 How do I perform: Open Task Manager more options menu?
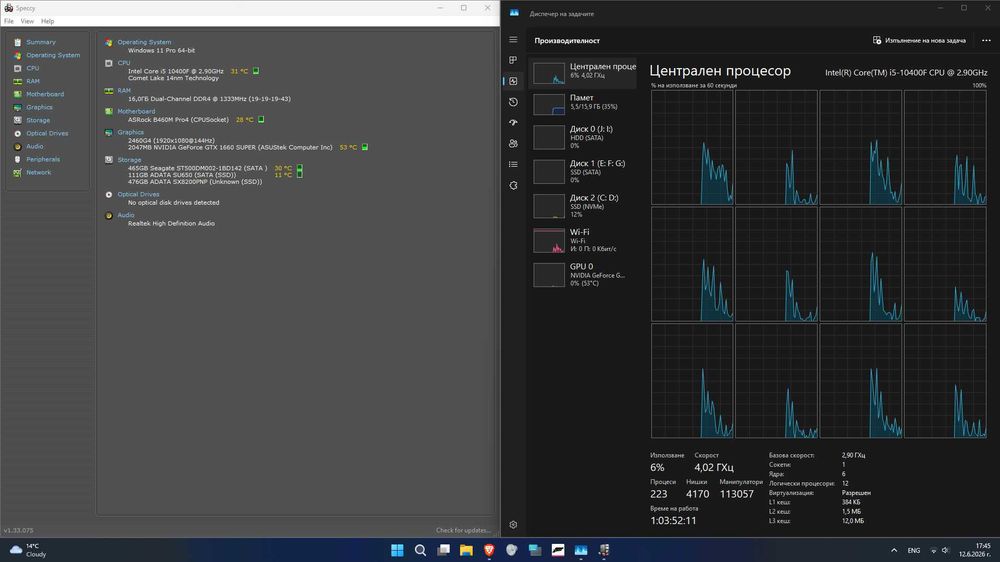point(986,40)
